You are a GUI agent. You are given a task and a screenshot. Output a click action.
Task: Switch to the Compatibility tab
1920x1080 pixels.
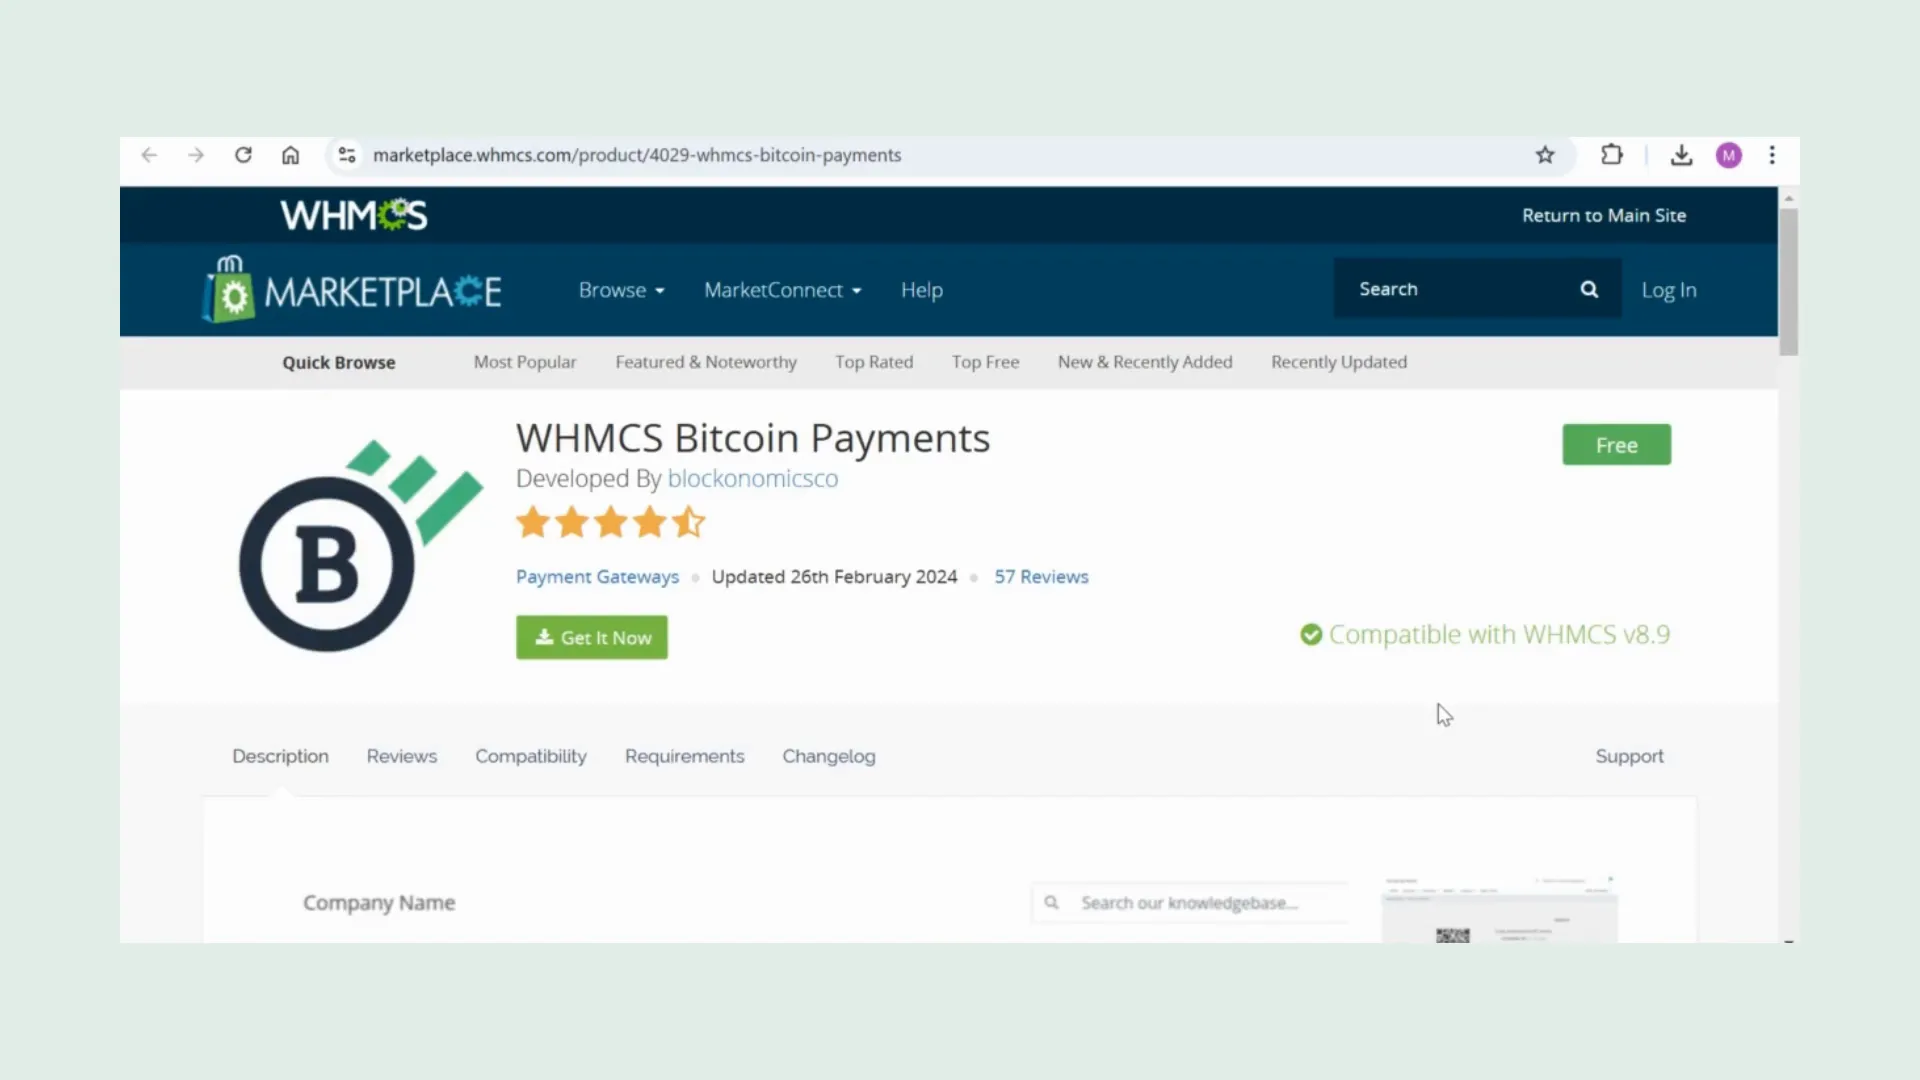pyautogui.click(x=531, y=757)
